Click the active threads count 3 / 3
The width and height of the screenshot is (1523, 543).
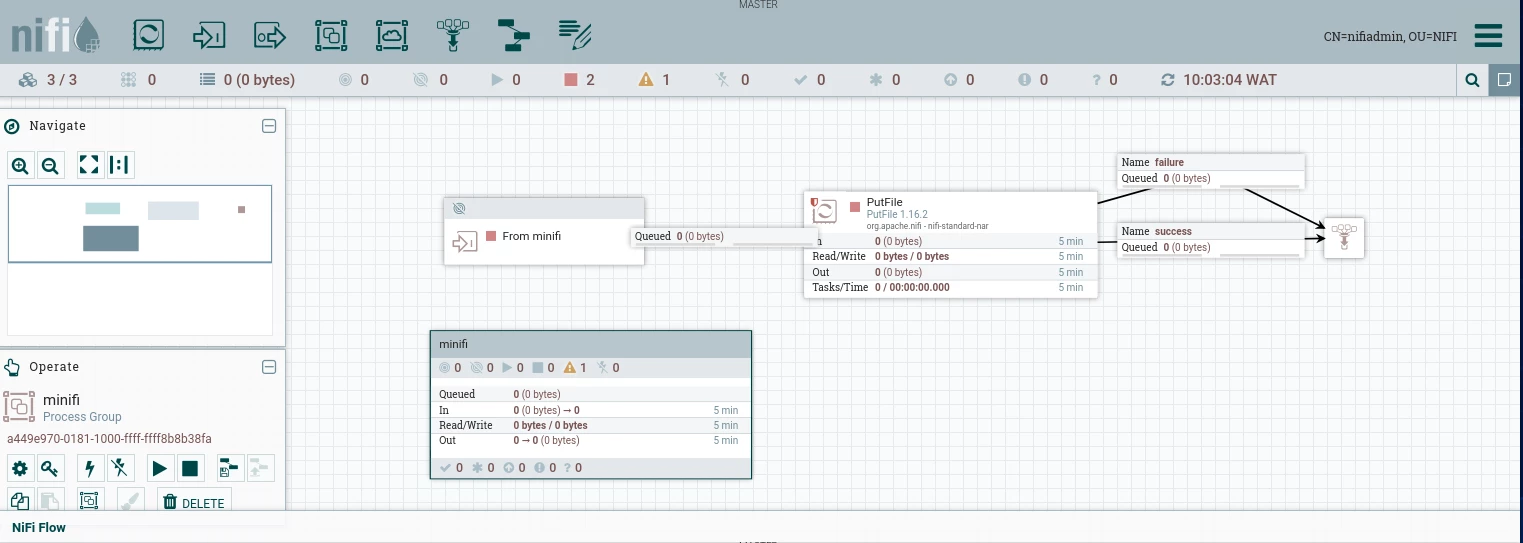tap(48, 80)
